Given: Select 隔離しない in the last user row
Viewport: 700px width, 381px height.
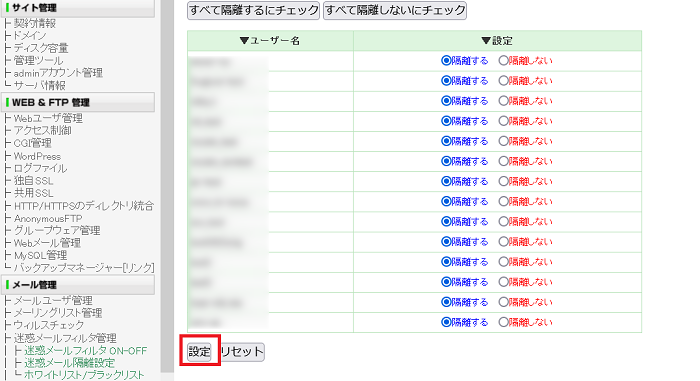Looking at the screenshot, I should 504,322.
